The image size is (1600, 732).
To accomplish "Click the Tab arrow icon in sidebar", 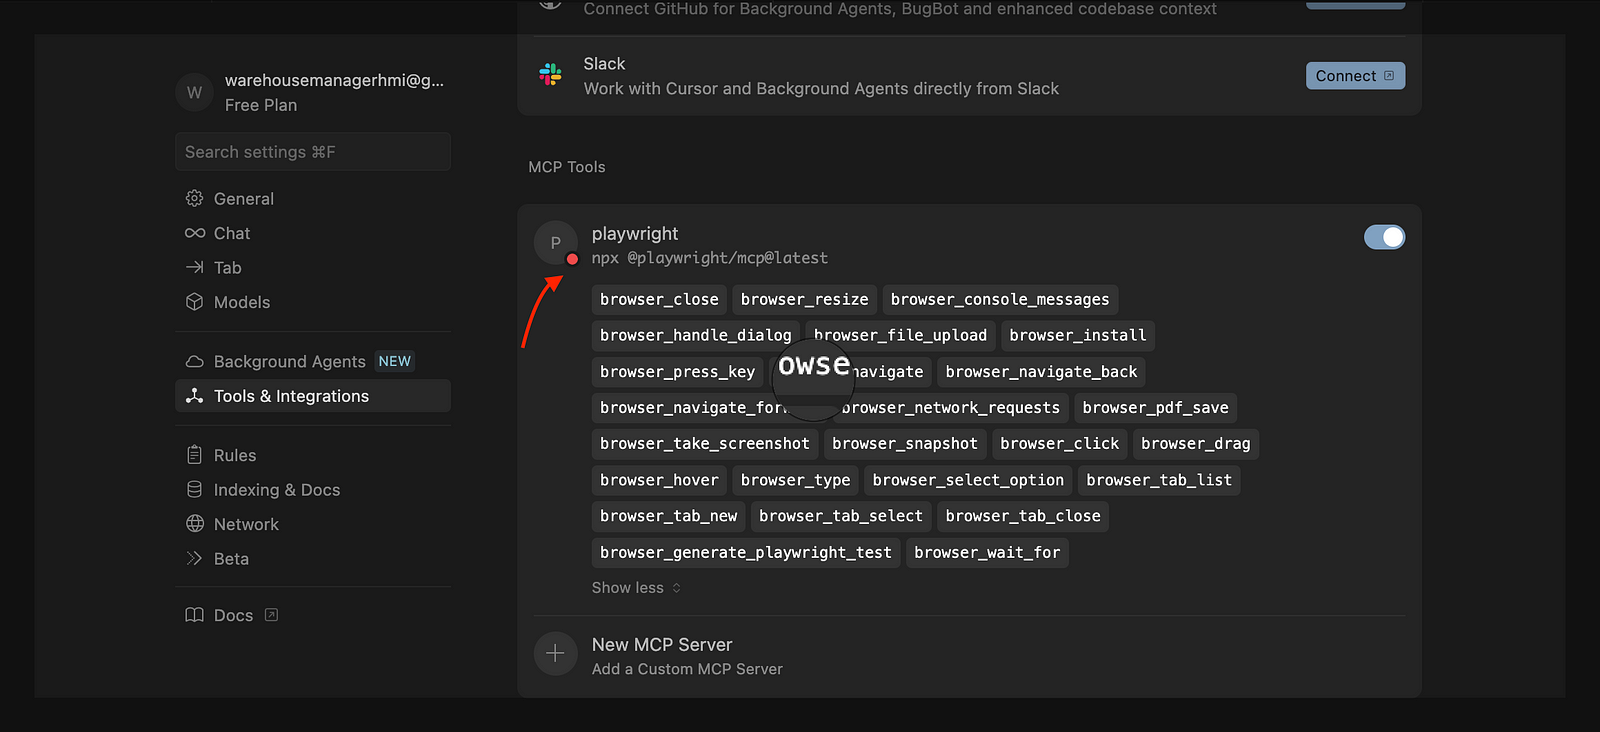I will pyautogui.click(x=194, y=267).
